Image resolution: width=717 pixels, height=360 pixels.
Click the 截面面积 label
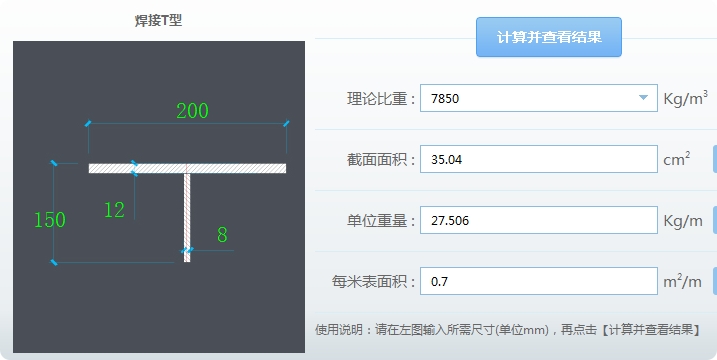tap(381, 159)
